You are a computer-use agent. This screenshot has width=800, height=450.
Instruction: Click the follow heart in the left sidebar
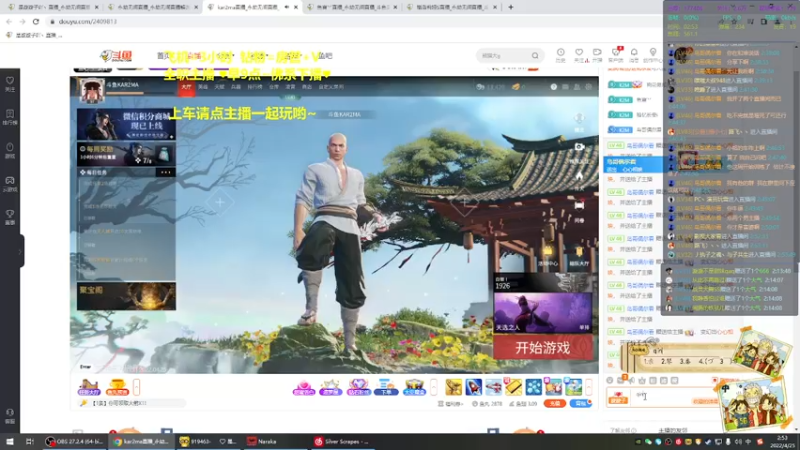point(10,84)
